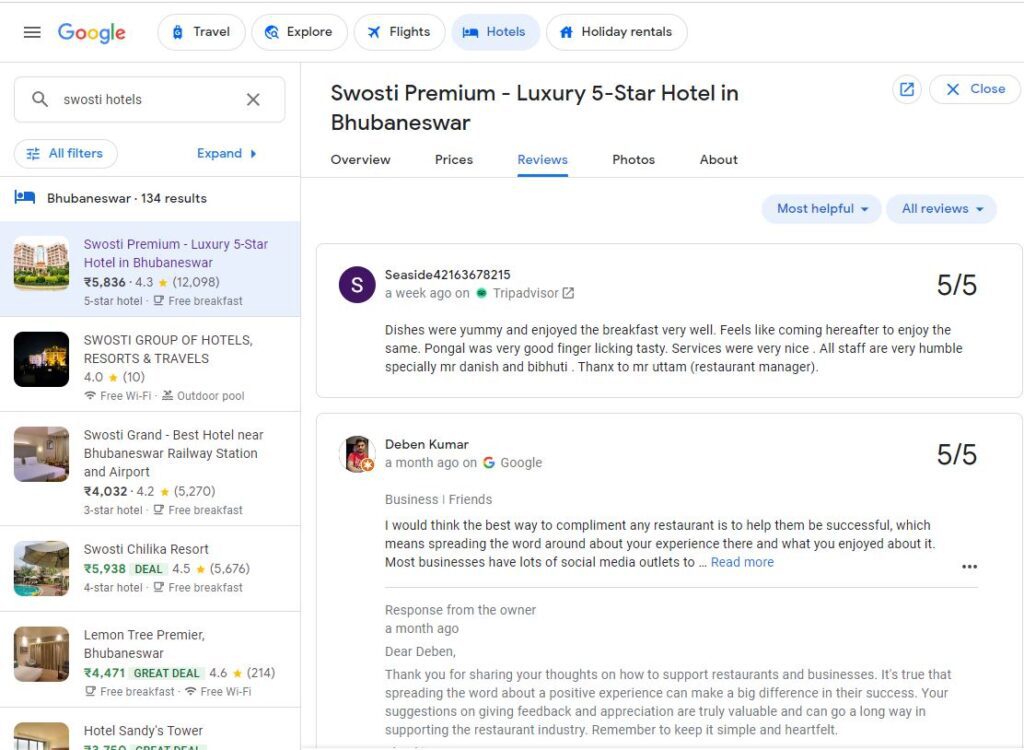Open Swosti Grand hotel listing
Image resolution: width=1024 pixels, height=750 pixels.
150,468
